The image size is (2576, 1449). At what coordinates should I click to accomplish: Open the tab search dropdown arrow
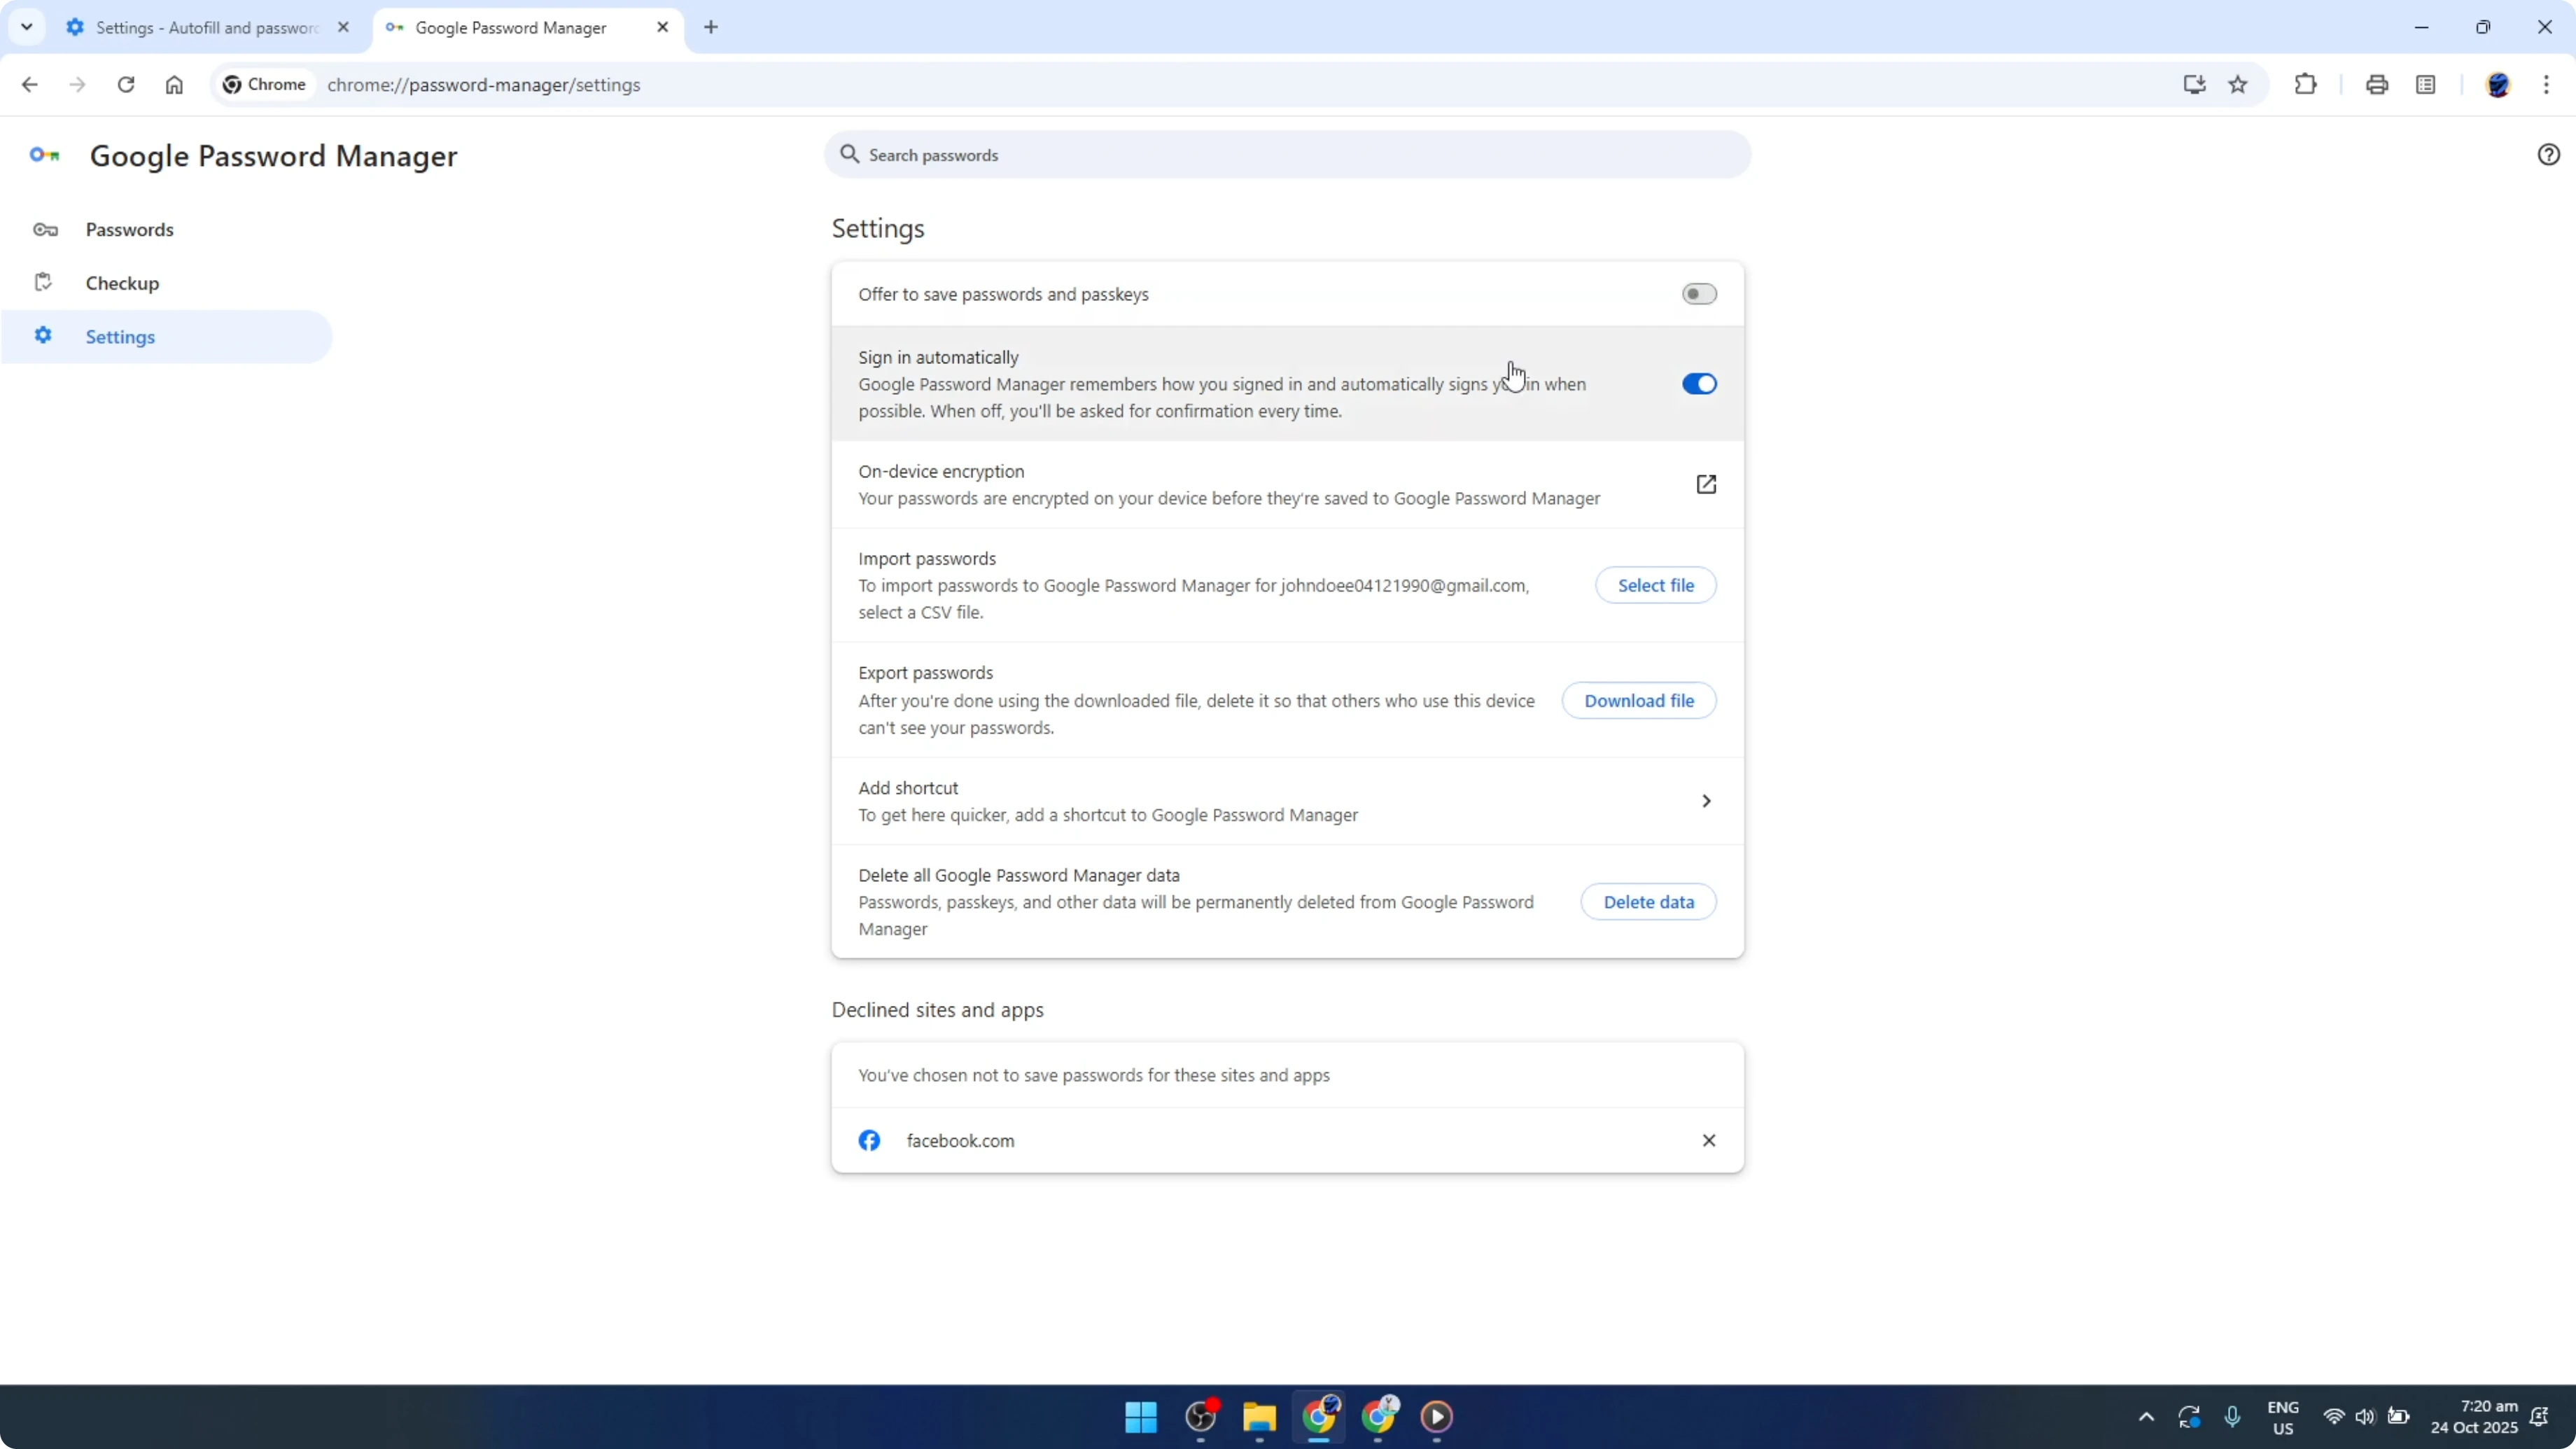pos(27,27)
